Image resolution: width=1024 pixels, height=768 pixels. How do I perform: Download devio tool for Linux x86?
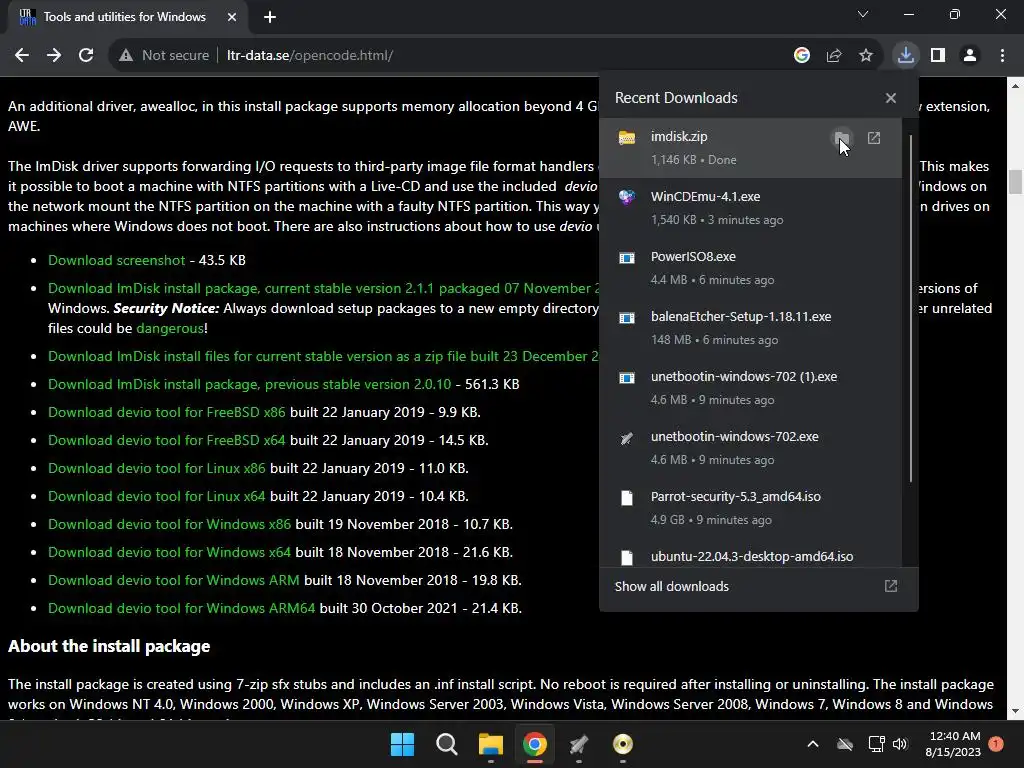(x=157, y=468)
